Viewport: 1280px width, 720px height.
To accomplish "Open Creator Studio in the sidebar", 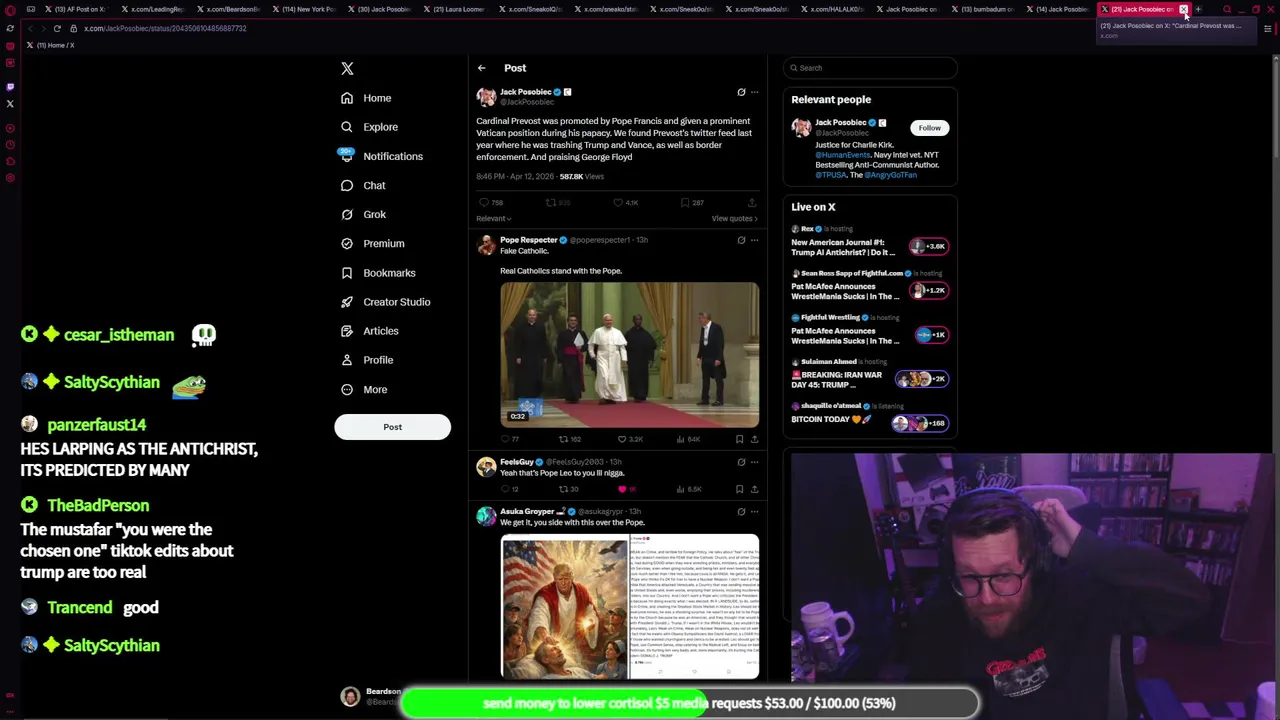I will tap(385, 301).
